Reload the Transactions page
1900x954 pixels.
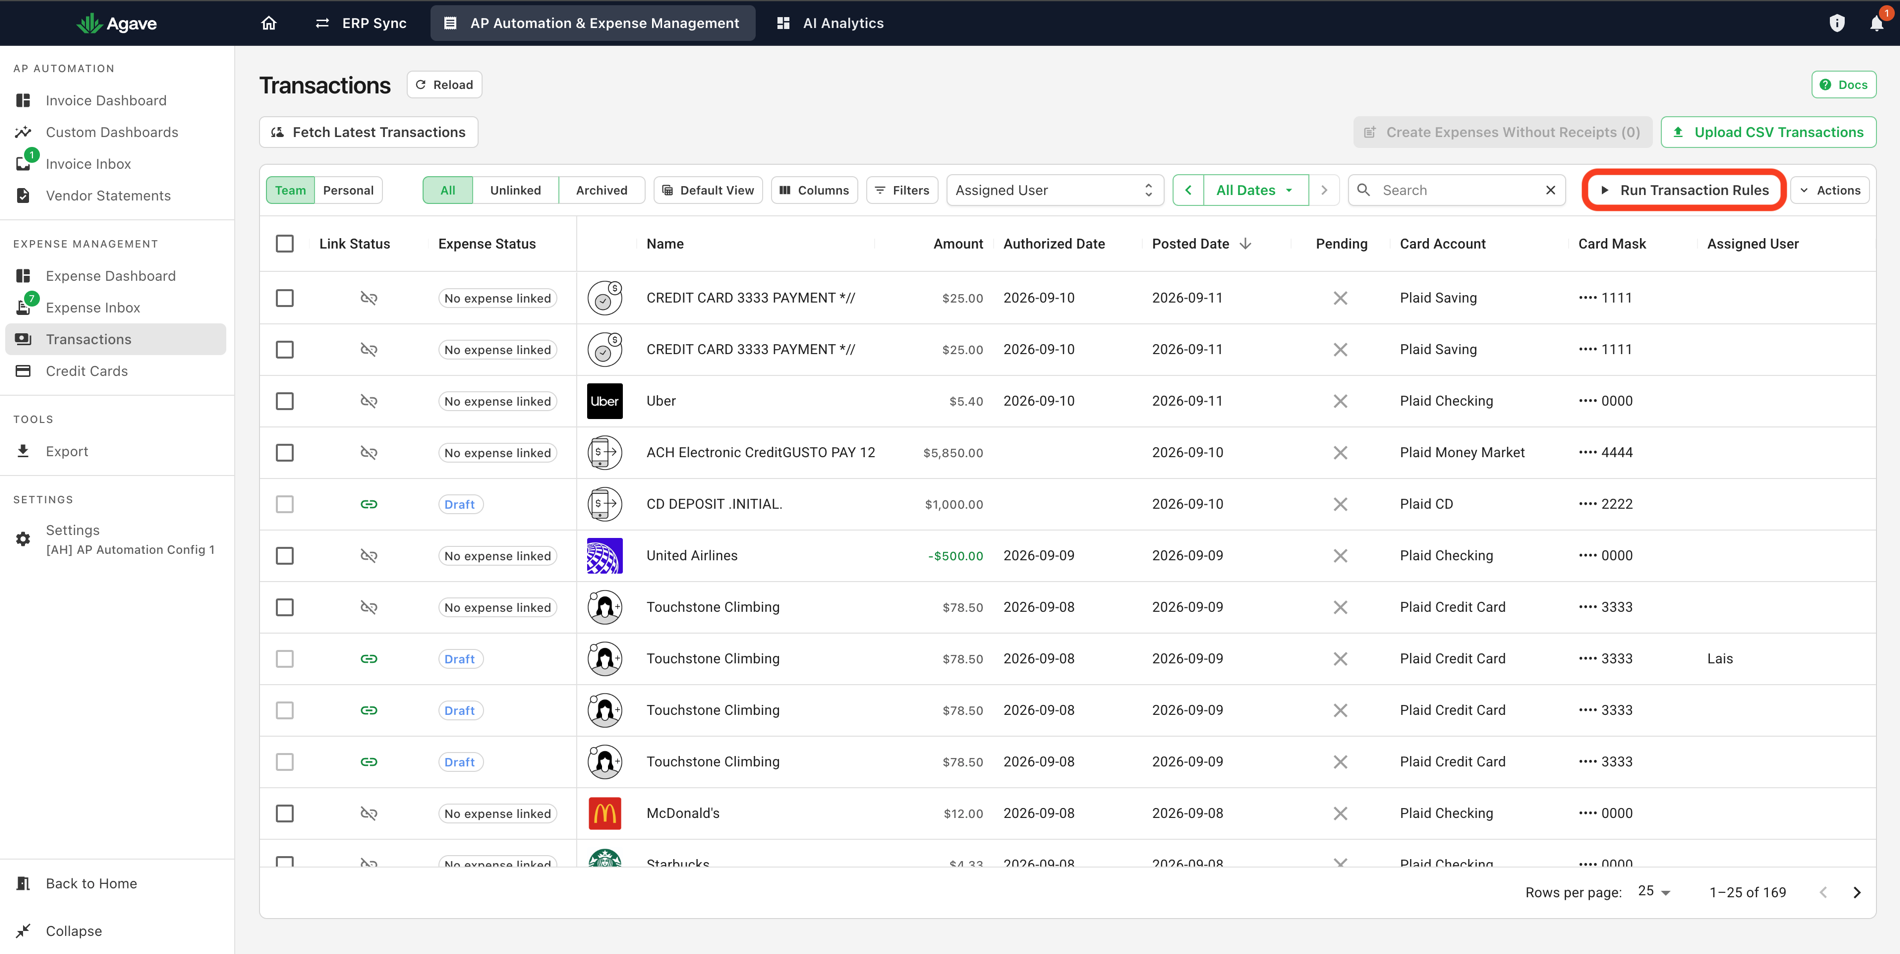coord(445,85)
